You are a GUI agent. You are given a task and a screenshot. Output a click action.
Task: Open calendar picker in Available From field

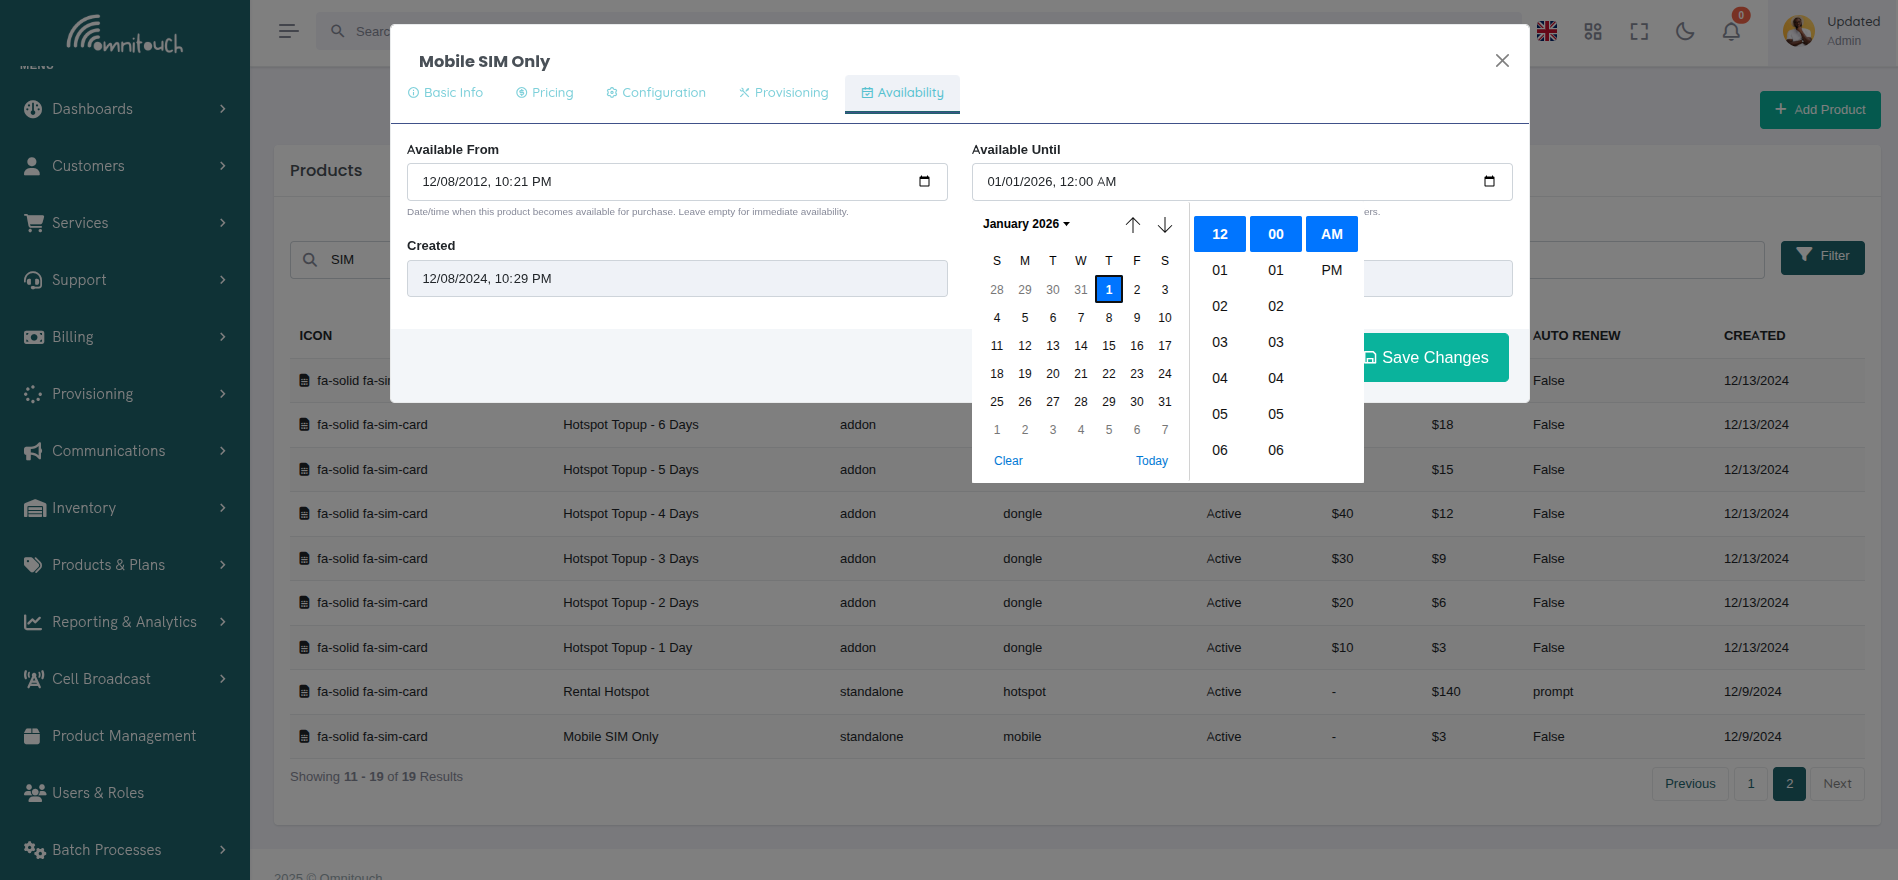tap(924, 182)
